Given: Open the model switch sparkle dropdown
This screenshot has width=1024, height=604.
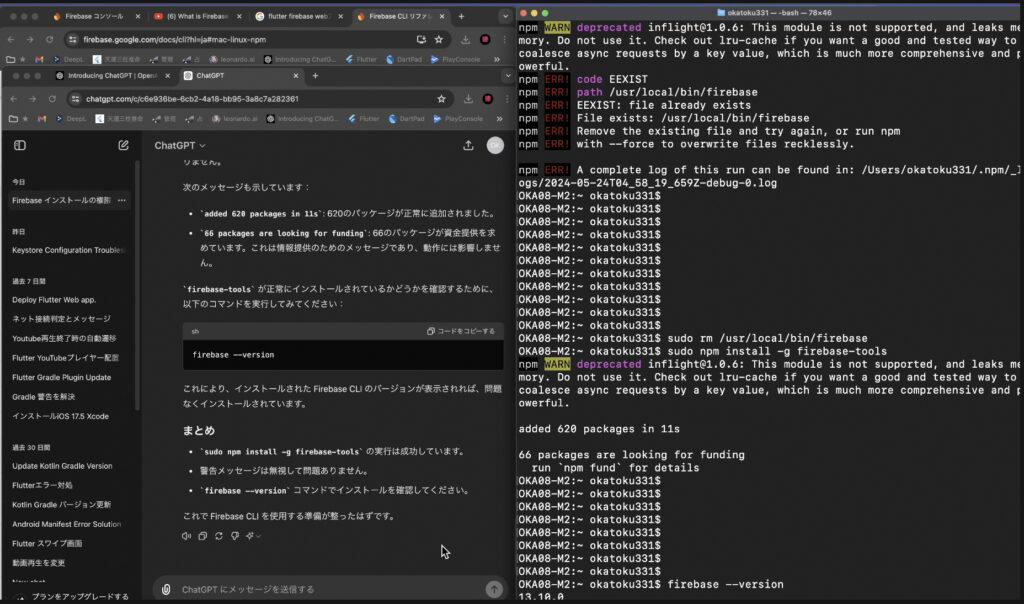Looking at the screenshot, I should 253,536.
